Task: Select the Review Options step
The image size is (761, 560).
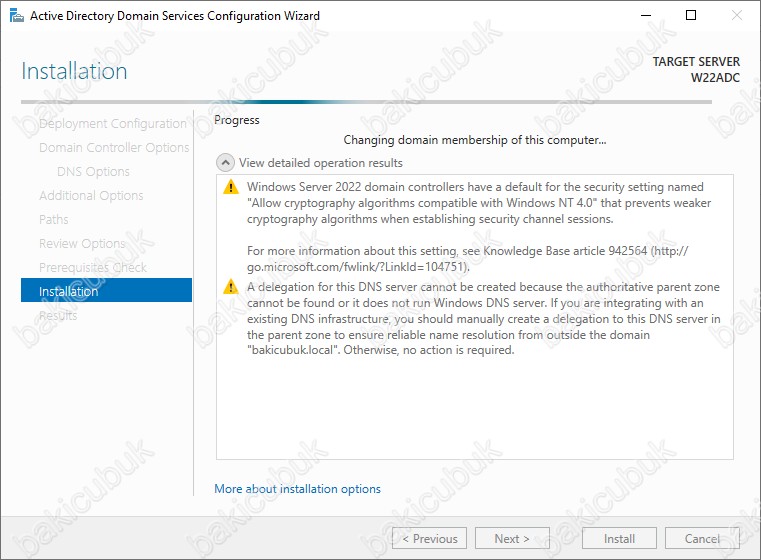Action: click(x=82, y=243)
